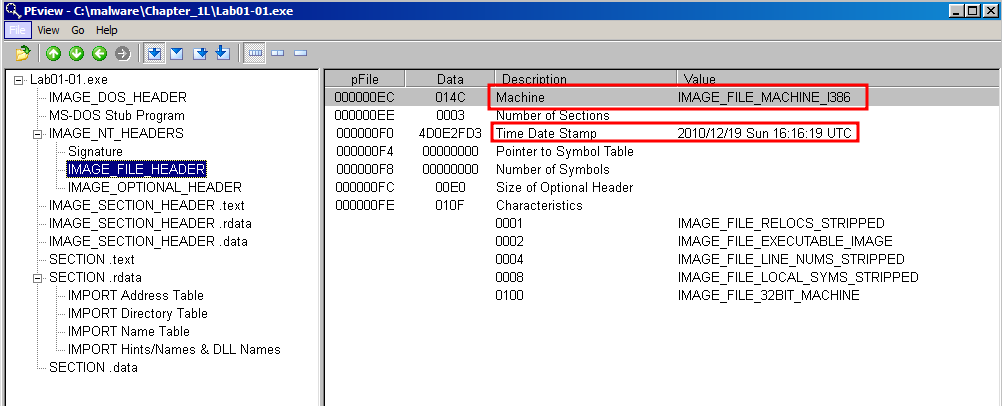
Task: Click IMAGE_FILE_RELOCS_STRIPPED value
Action: pyautogui.click(x=781, y=223)
